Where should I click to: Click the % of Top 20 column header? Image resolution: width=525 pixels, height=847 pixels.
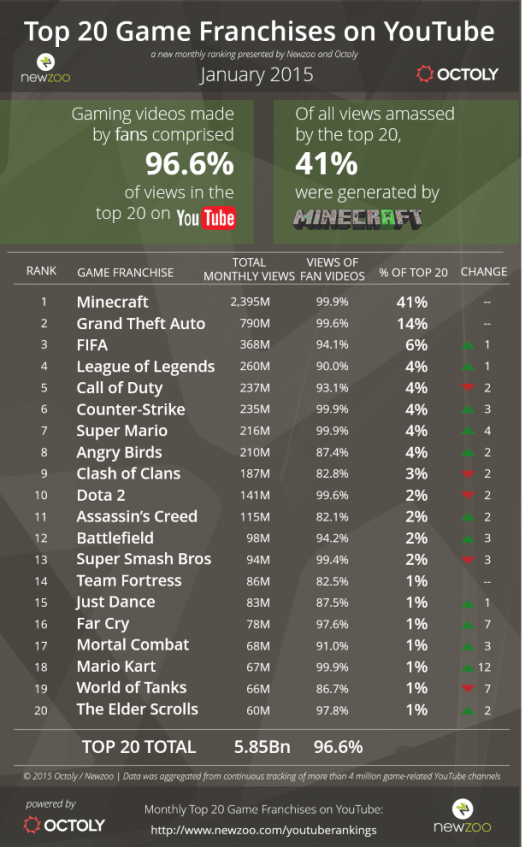pos(413,272)
